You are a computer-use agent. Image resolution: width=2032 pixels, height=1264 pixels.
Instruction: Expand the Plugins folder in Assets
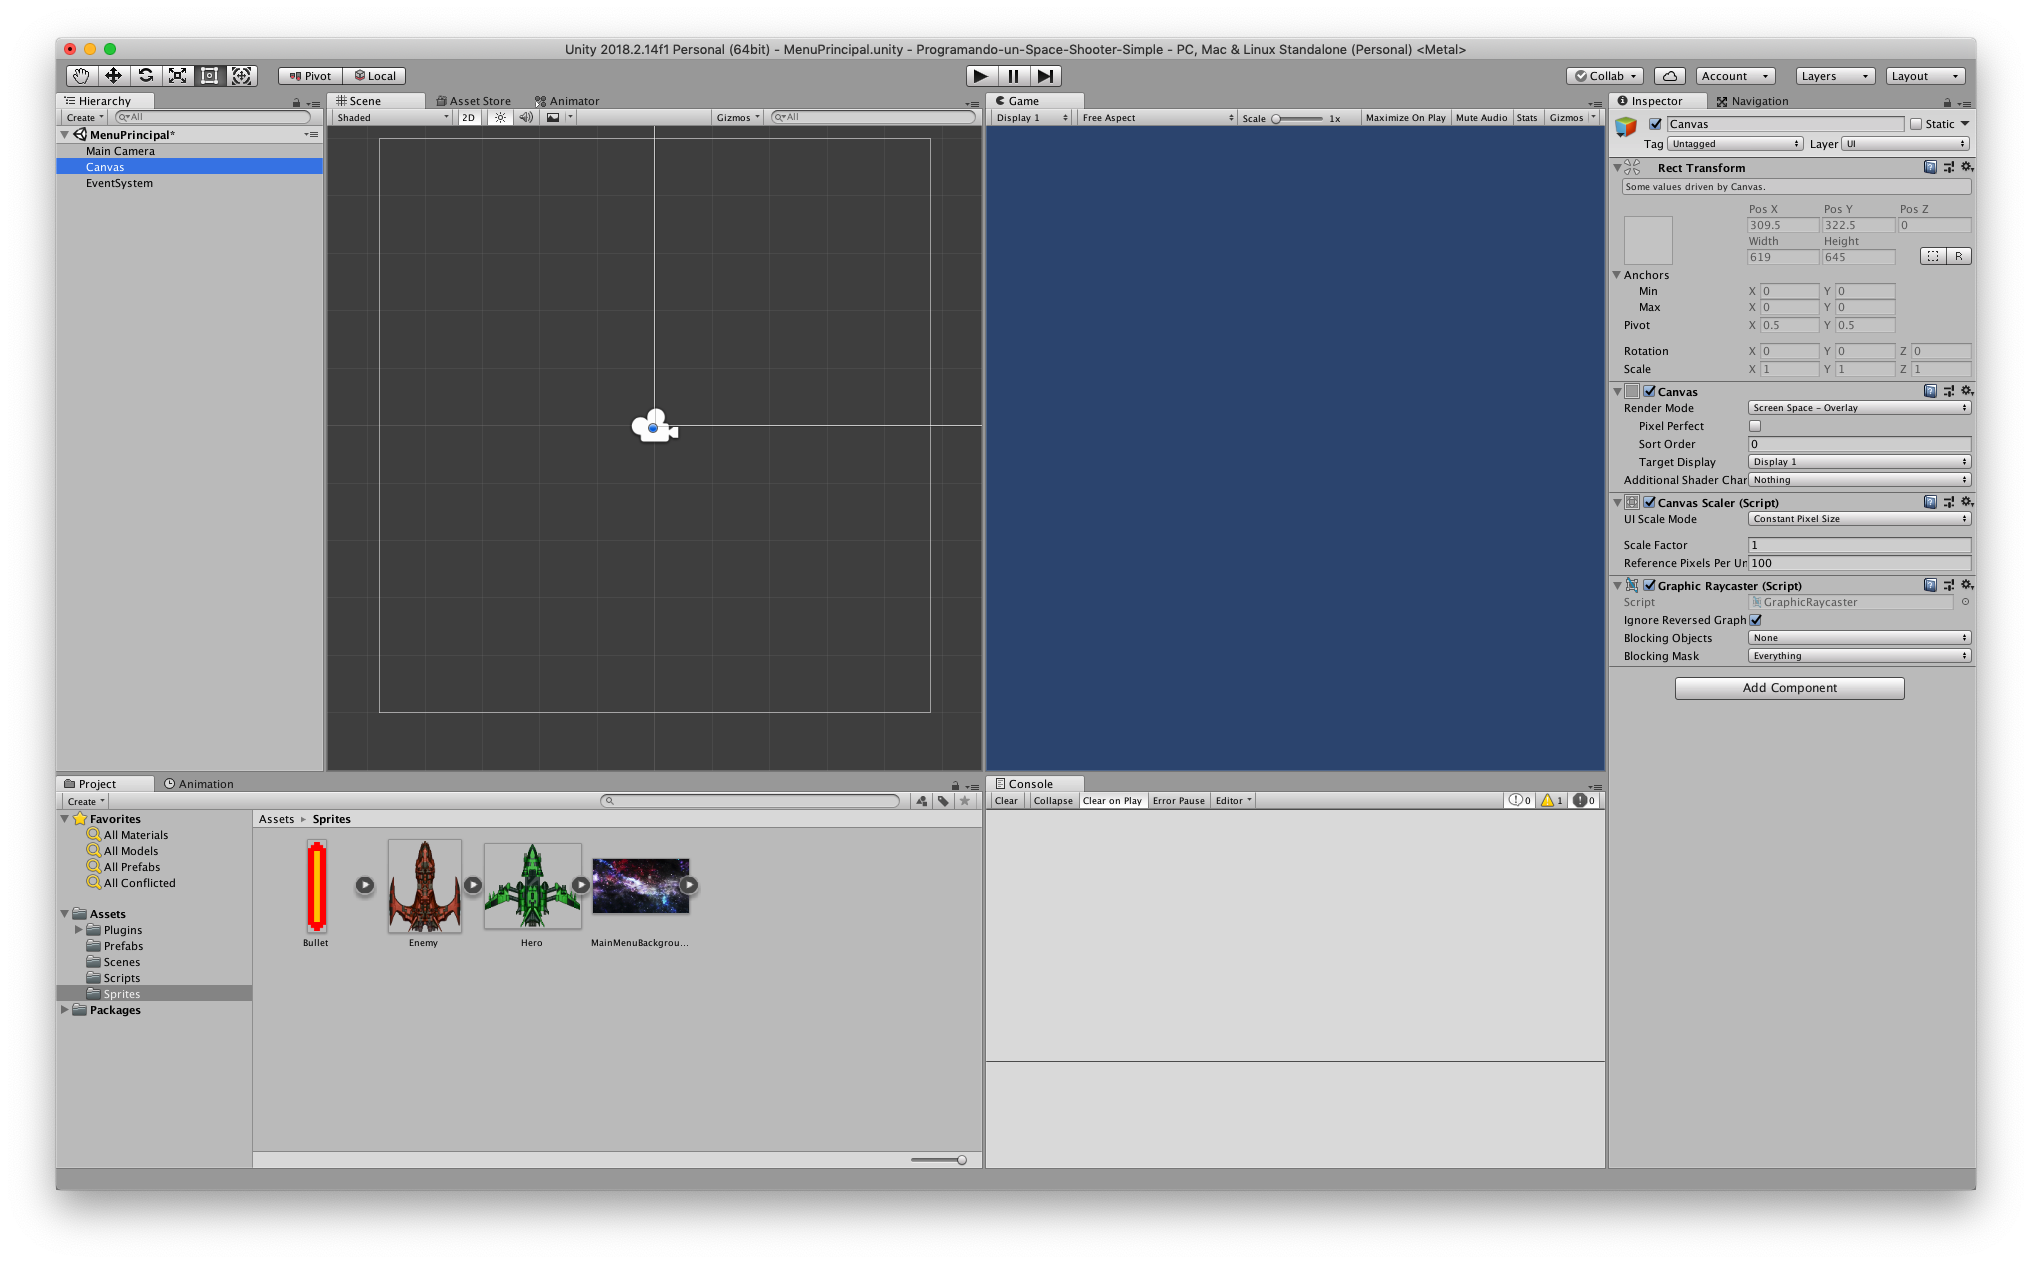tap(79, 930)
